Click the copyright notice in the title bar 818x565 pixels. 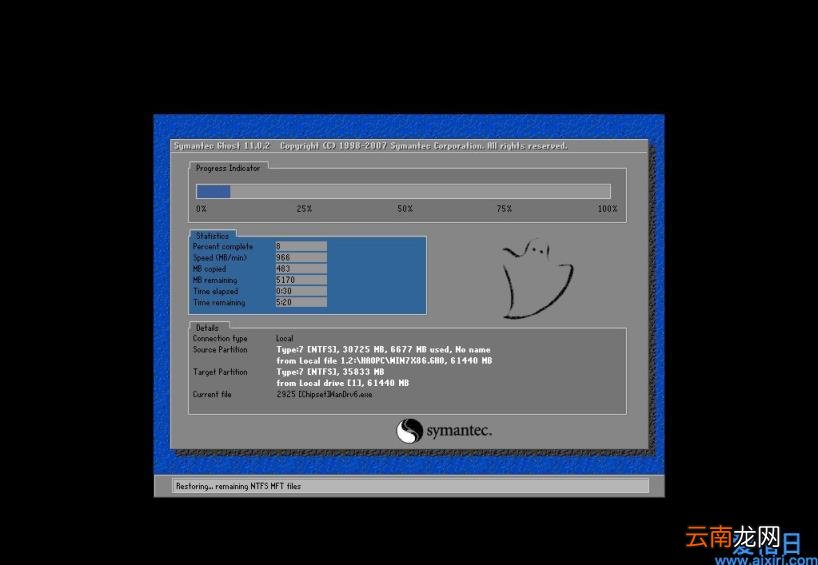pos(424,146)
